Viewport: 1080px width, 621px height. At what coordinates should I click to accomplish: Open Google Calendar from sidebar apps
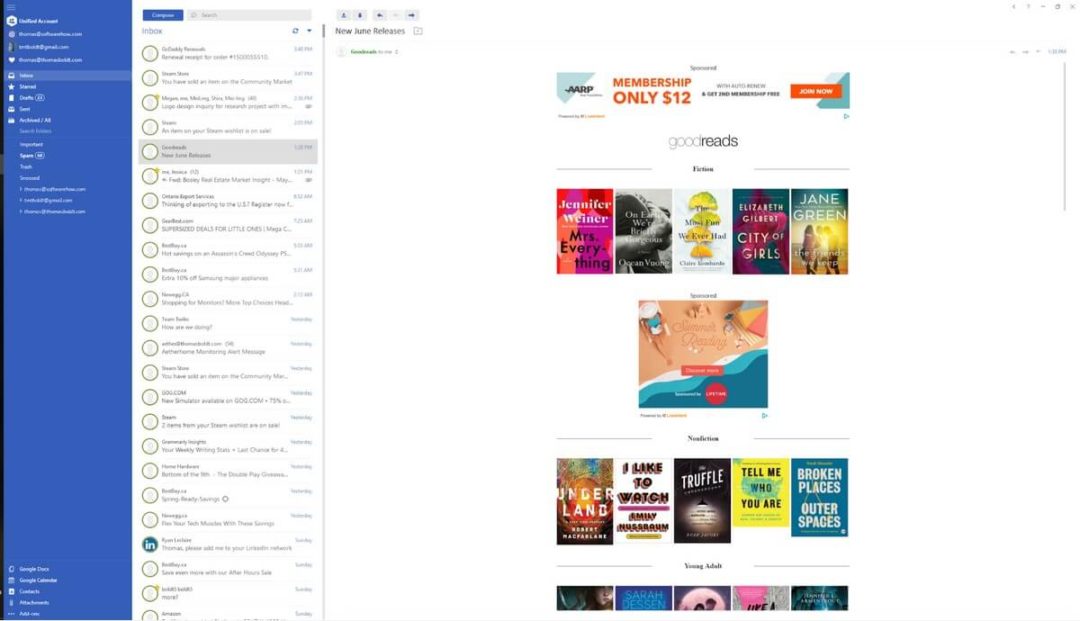coord(38,580)
